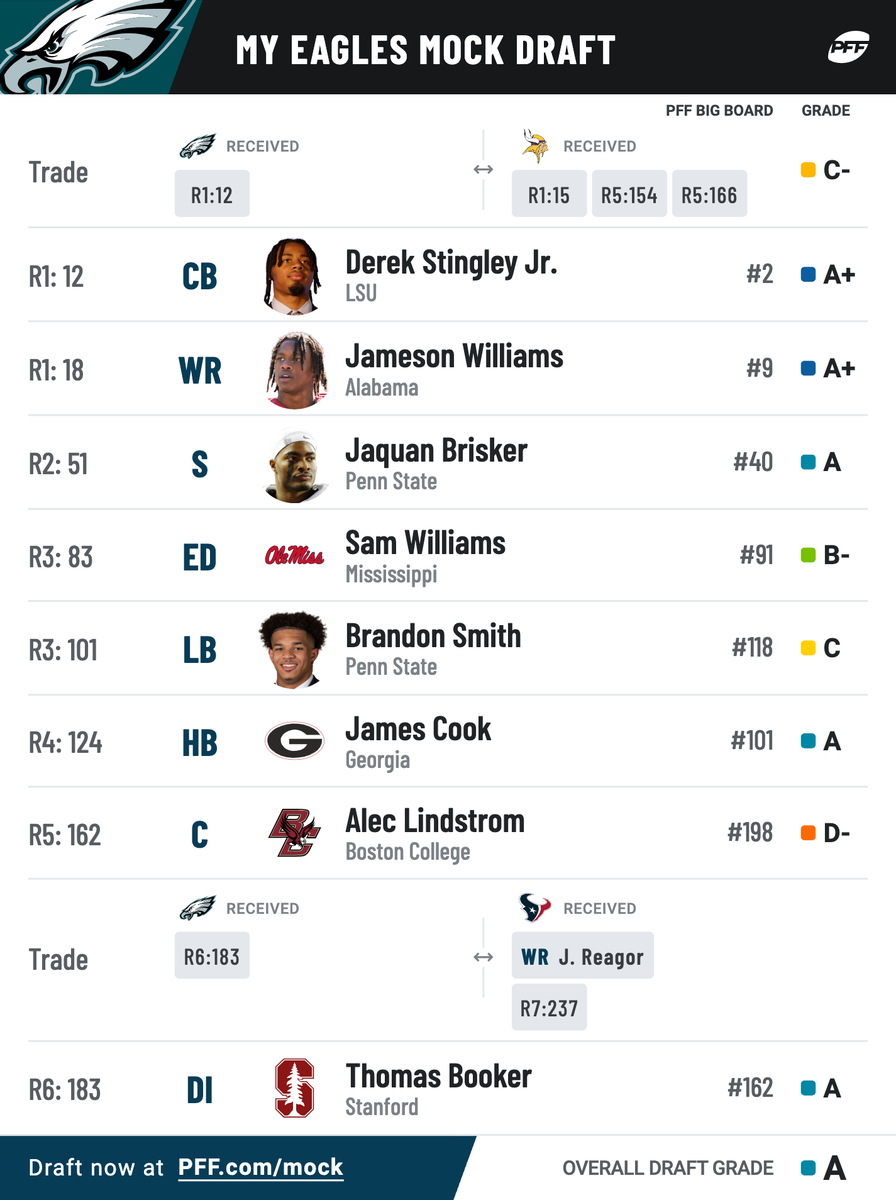
Task: Select the R5:154 pick chip
Action: 629,194
